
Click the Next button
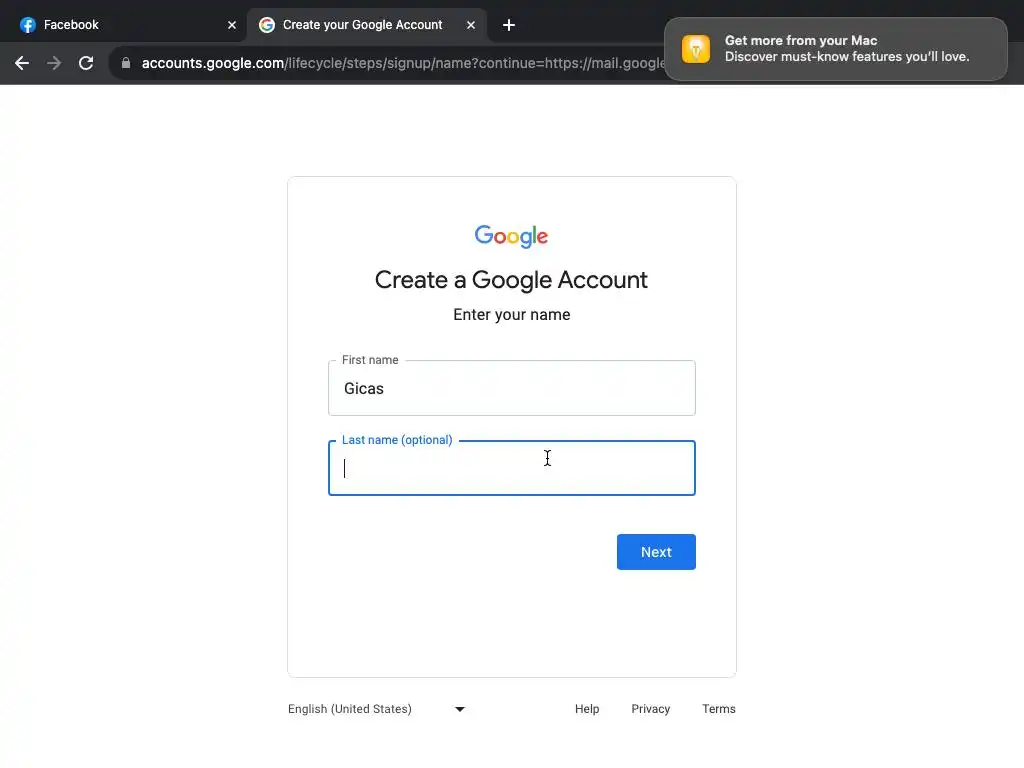[x=656, y=552]
